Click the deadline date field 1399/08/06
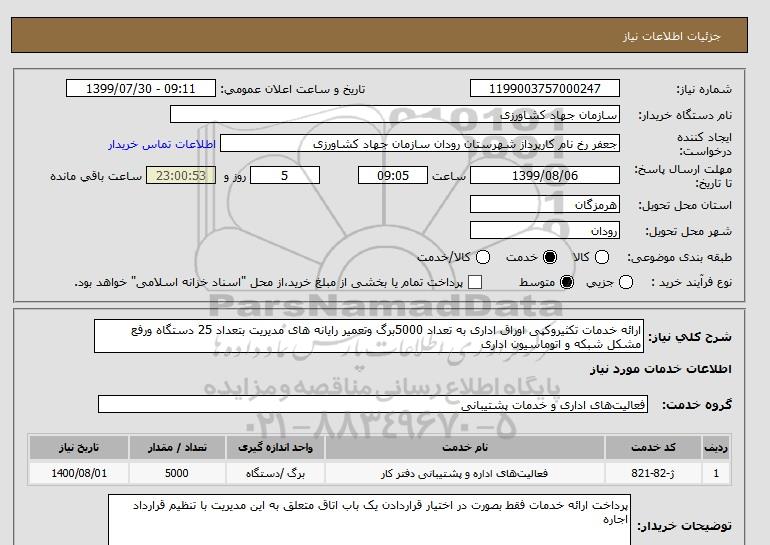The width and height of the screenshot is (770, 545). 545,175
